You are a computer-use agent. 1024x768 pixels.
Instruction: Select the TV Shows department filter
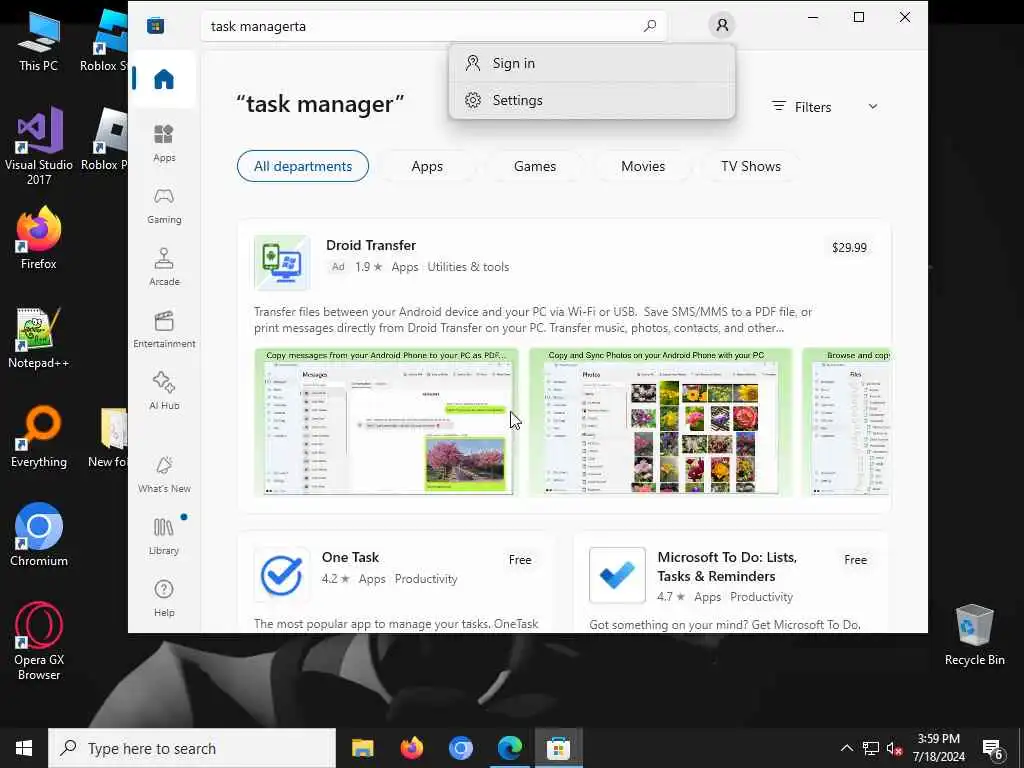click(750, 166)
